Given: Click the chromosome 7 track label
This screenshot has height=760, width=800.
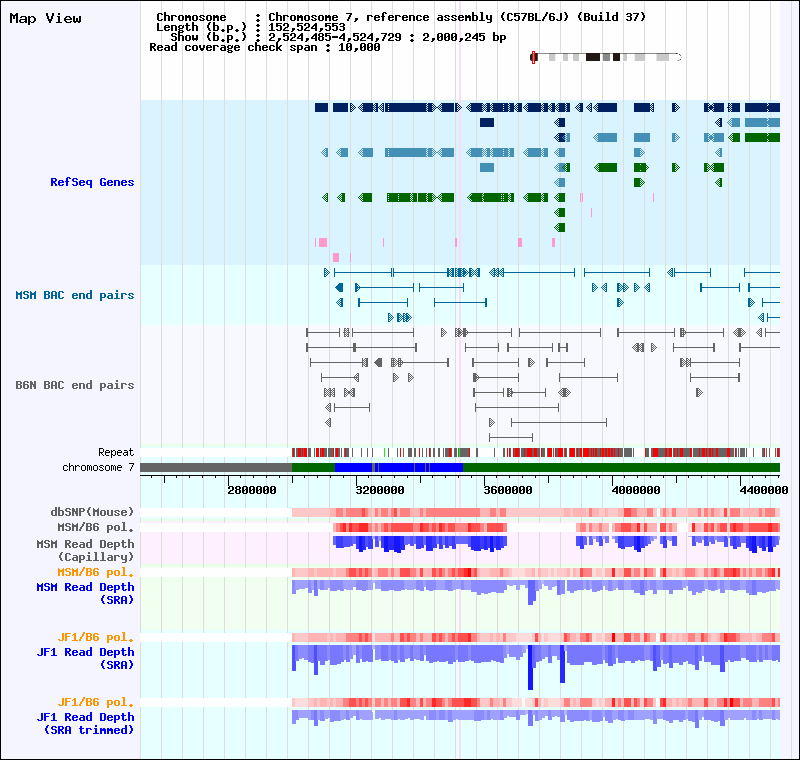Looking at the screenshot, I should [x=98, y=467].
